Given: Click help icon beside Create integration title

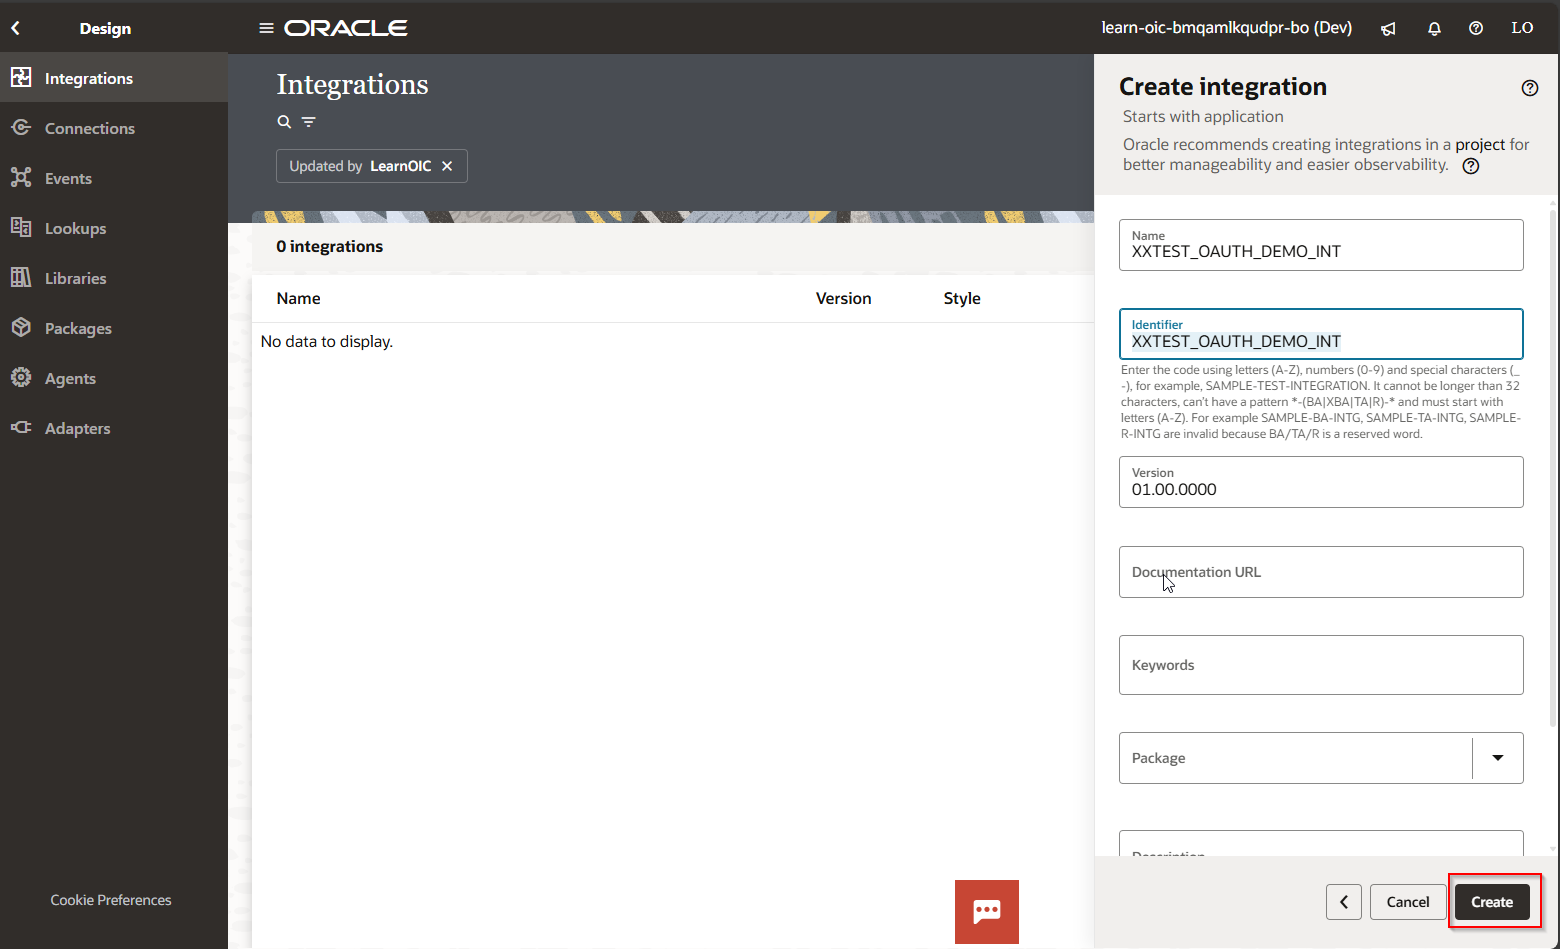Looking at the screenshot, I should click(x=1529, y=88).
